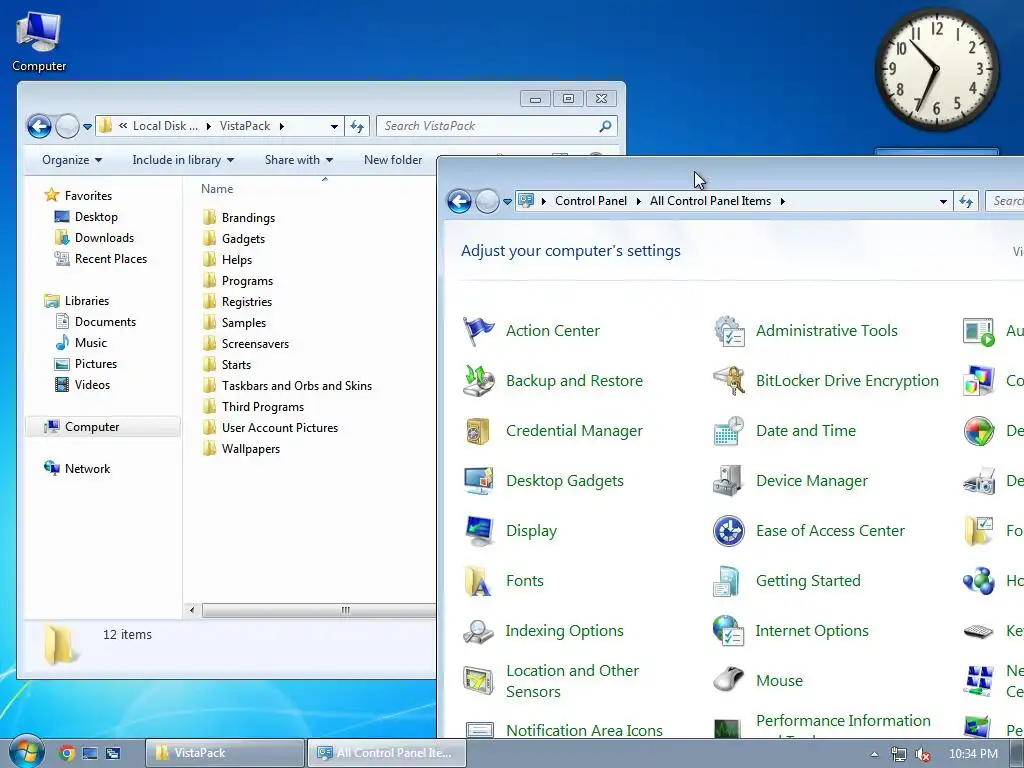1024x768 pixels.
Task: Open Action Center flag icon
Action: coord(479,331)
